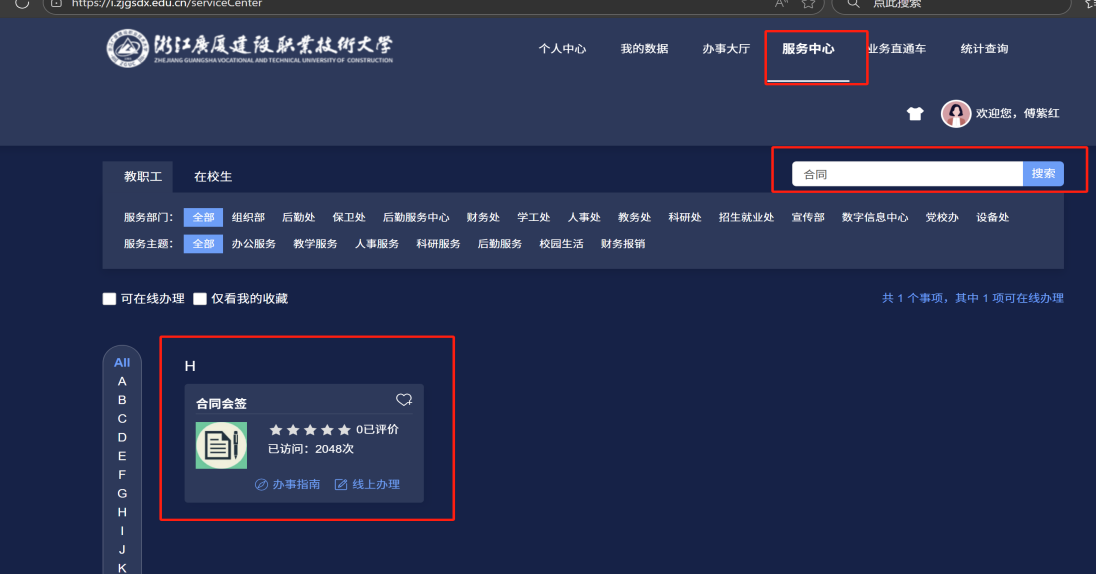The height and width of the screenshot is (574, 1096).
Task: Click the fifth rating star on 合同会签
Action: (344, 430)
